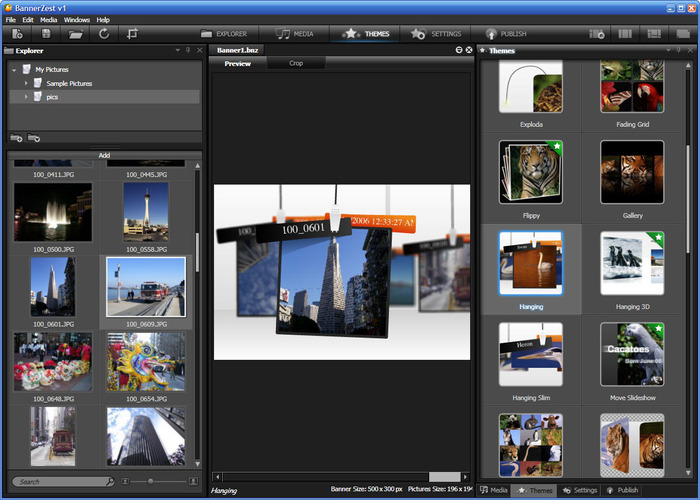Open the Explorer workspace button
This screenshot has width=700, height=500.
point(224,34)
